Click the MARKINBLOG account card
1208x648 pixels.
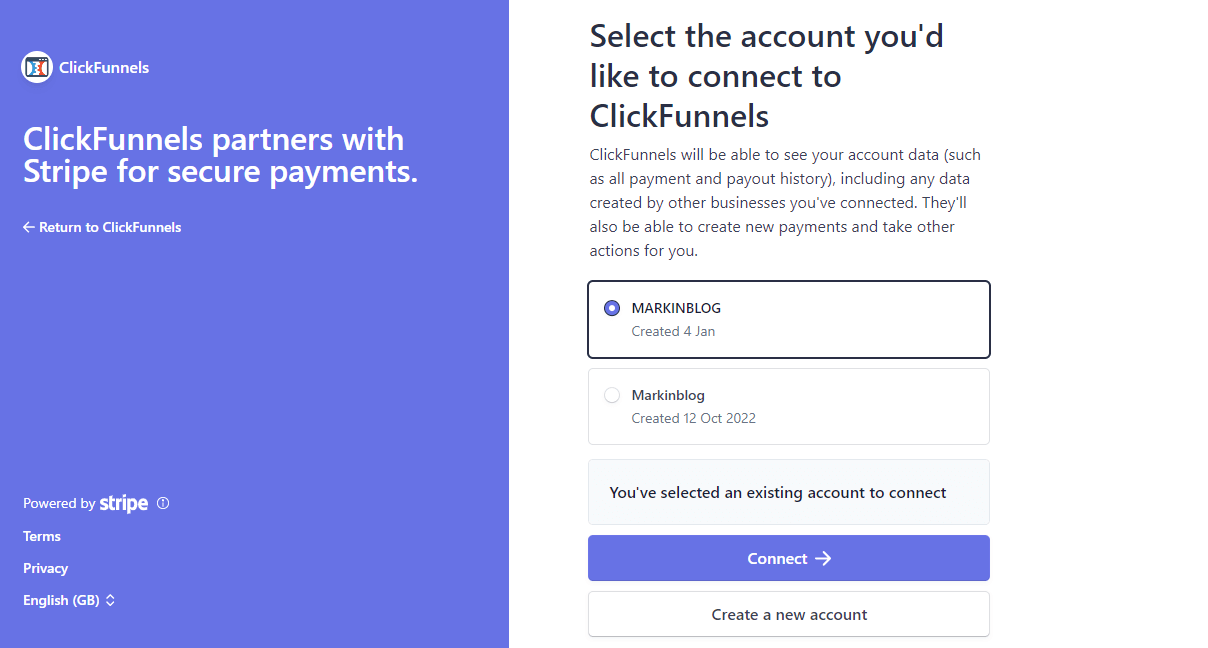[788, 319]
